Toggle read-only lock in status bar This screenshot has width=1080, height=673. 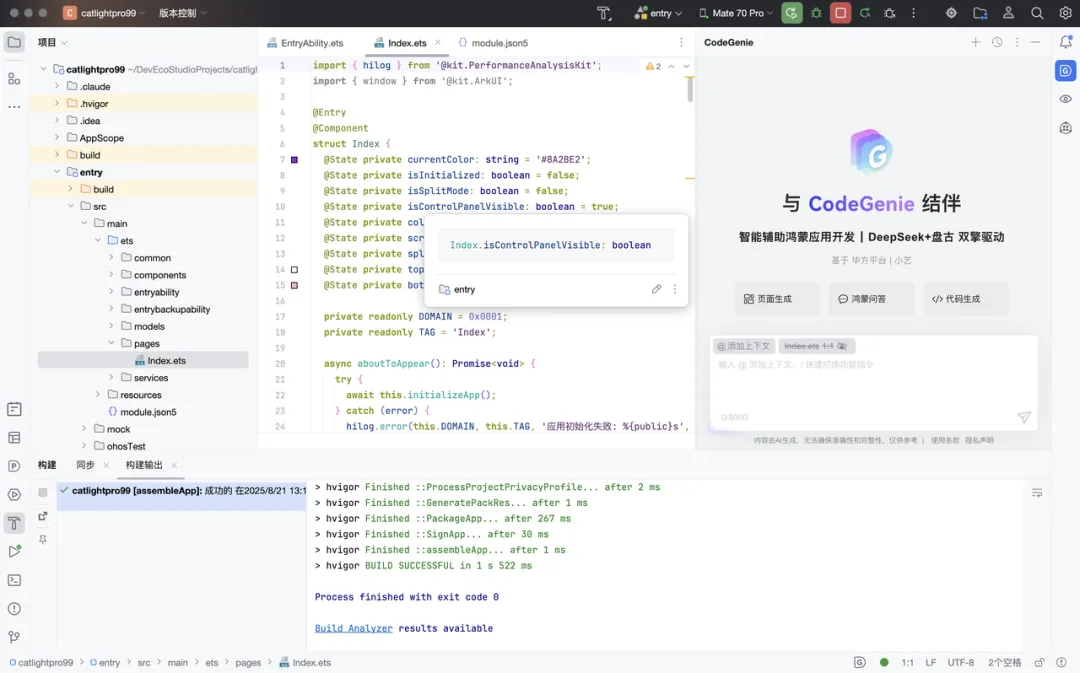point(1039,663)
